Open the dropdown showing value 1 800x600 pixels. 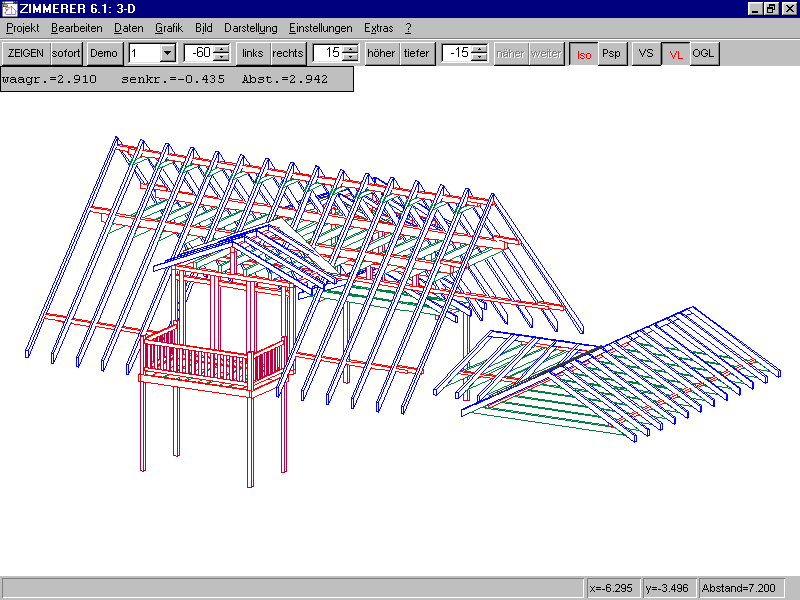pyautogui.click(x=167, y=53)
